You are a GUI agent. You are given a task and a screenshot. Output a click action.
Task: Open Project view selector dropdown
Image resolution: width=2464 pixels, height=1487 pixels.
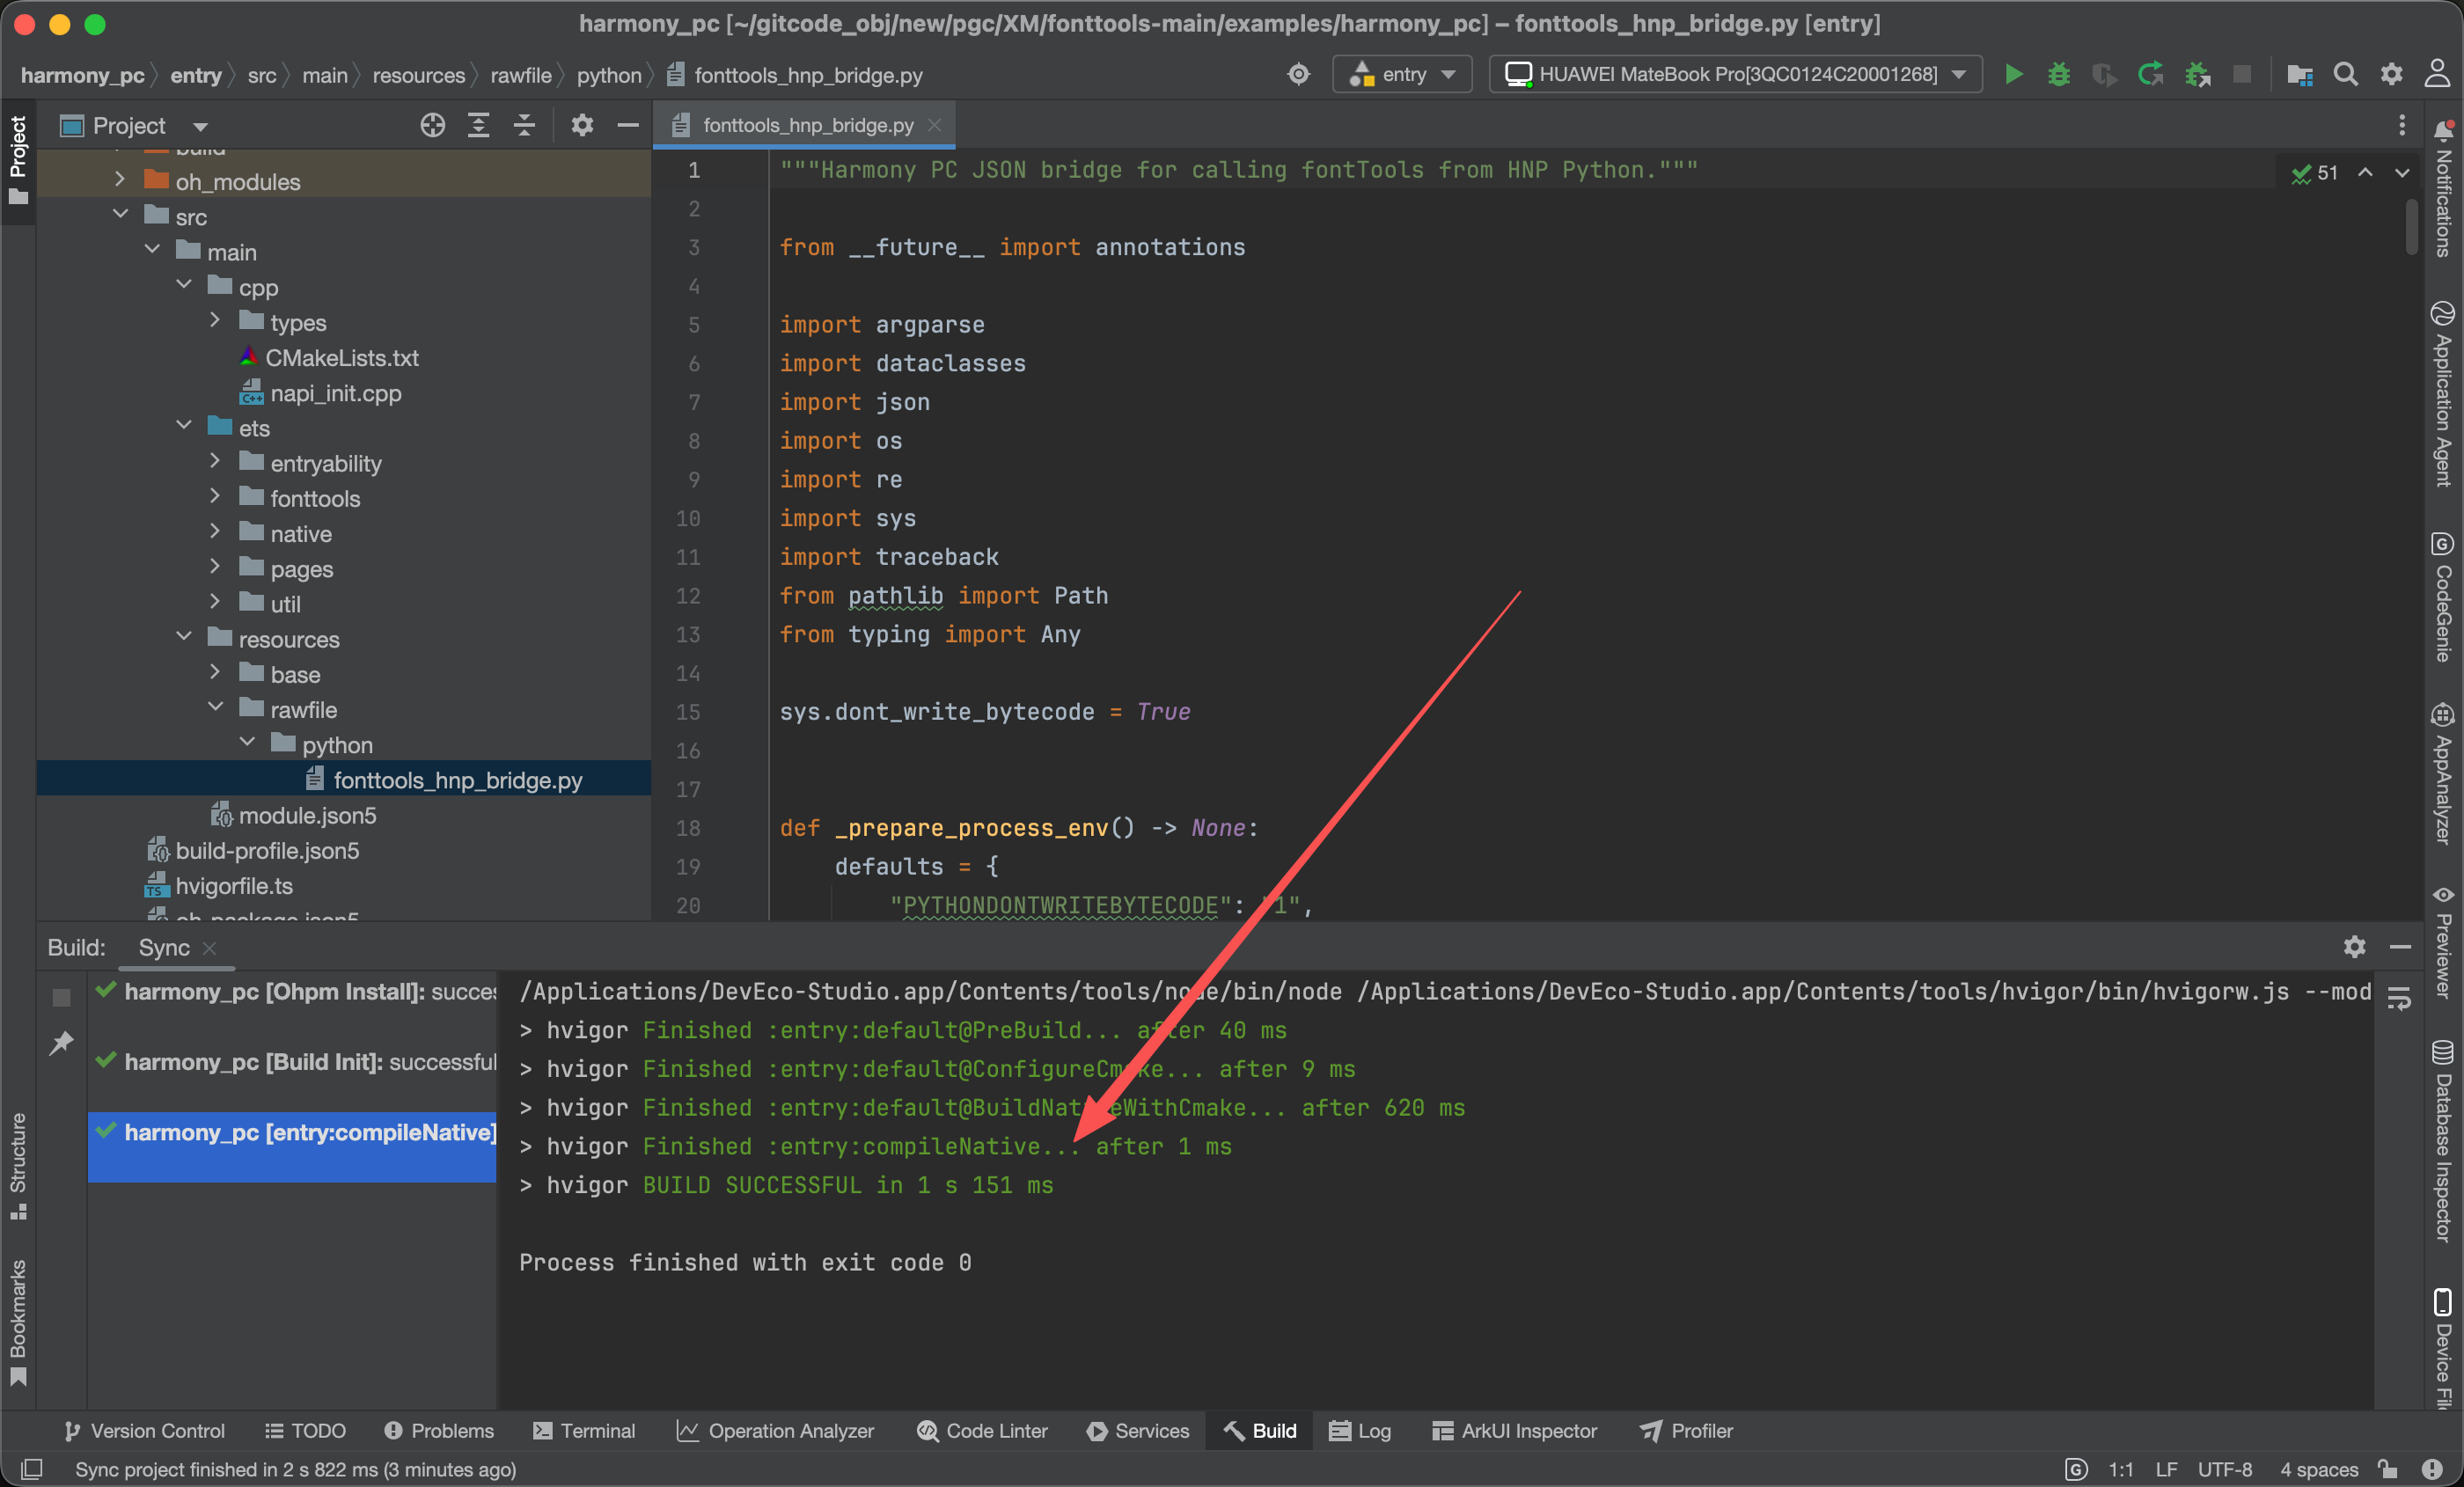click(x=134, y=125)
